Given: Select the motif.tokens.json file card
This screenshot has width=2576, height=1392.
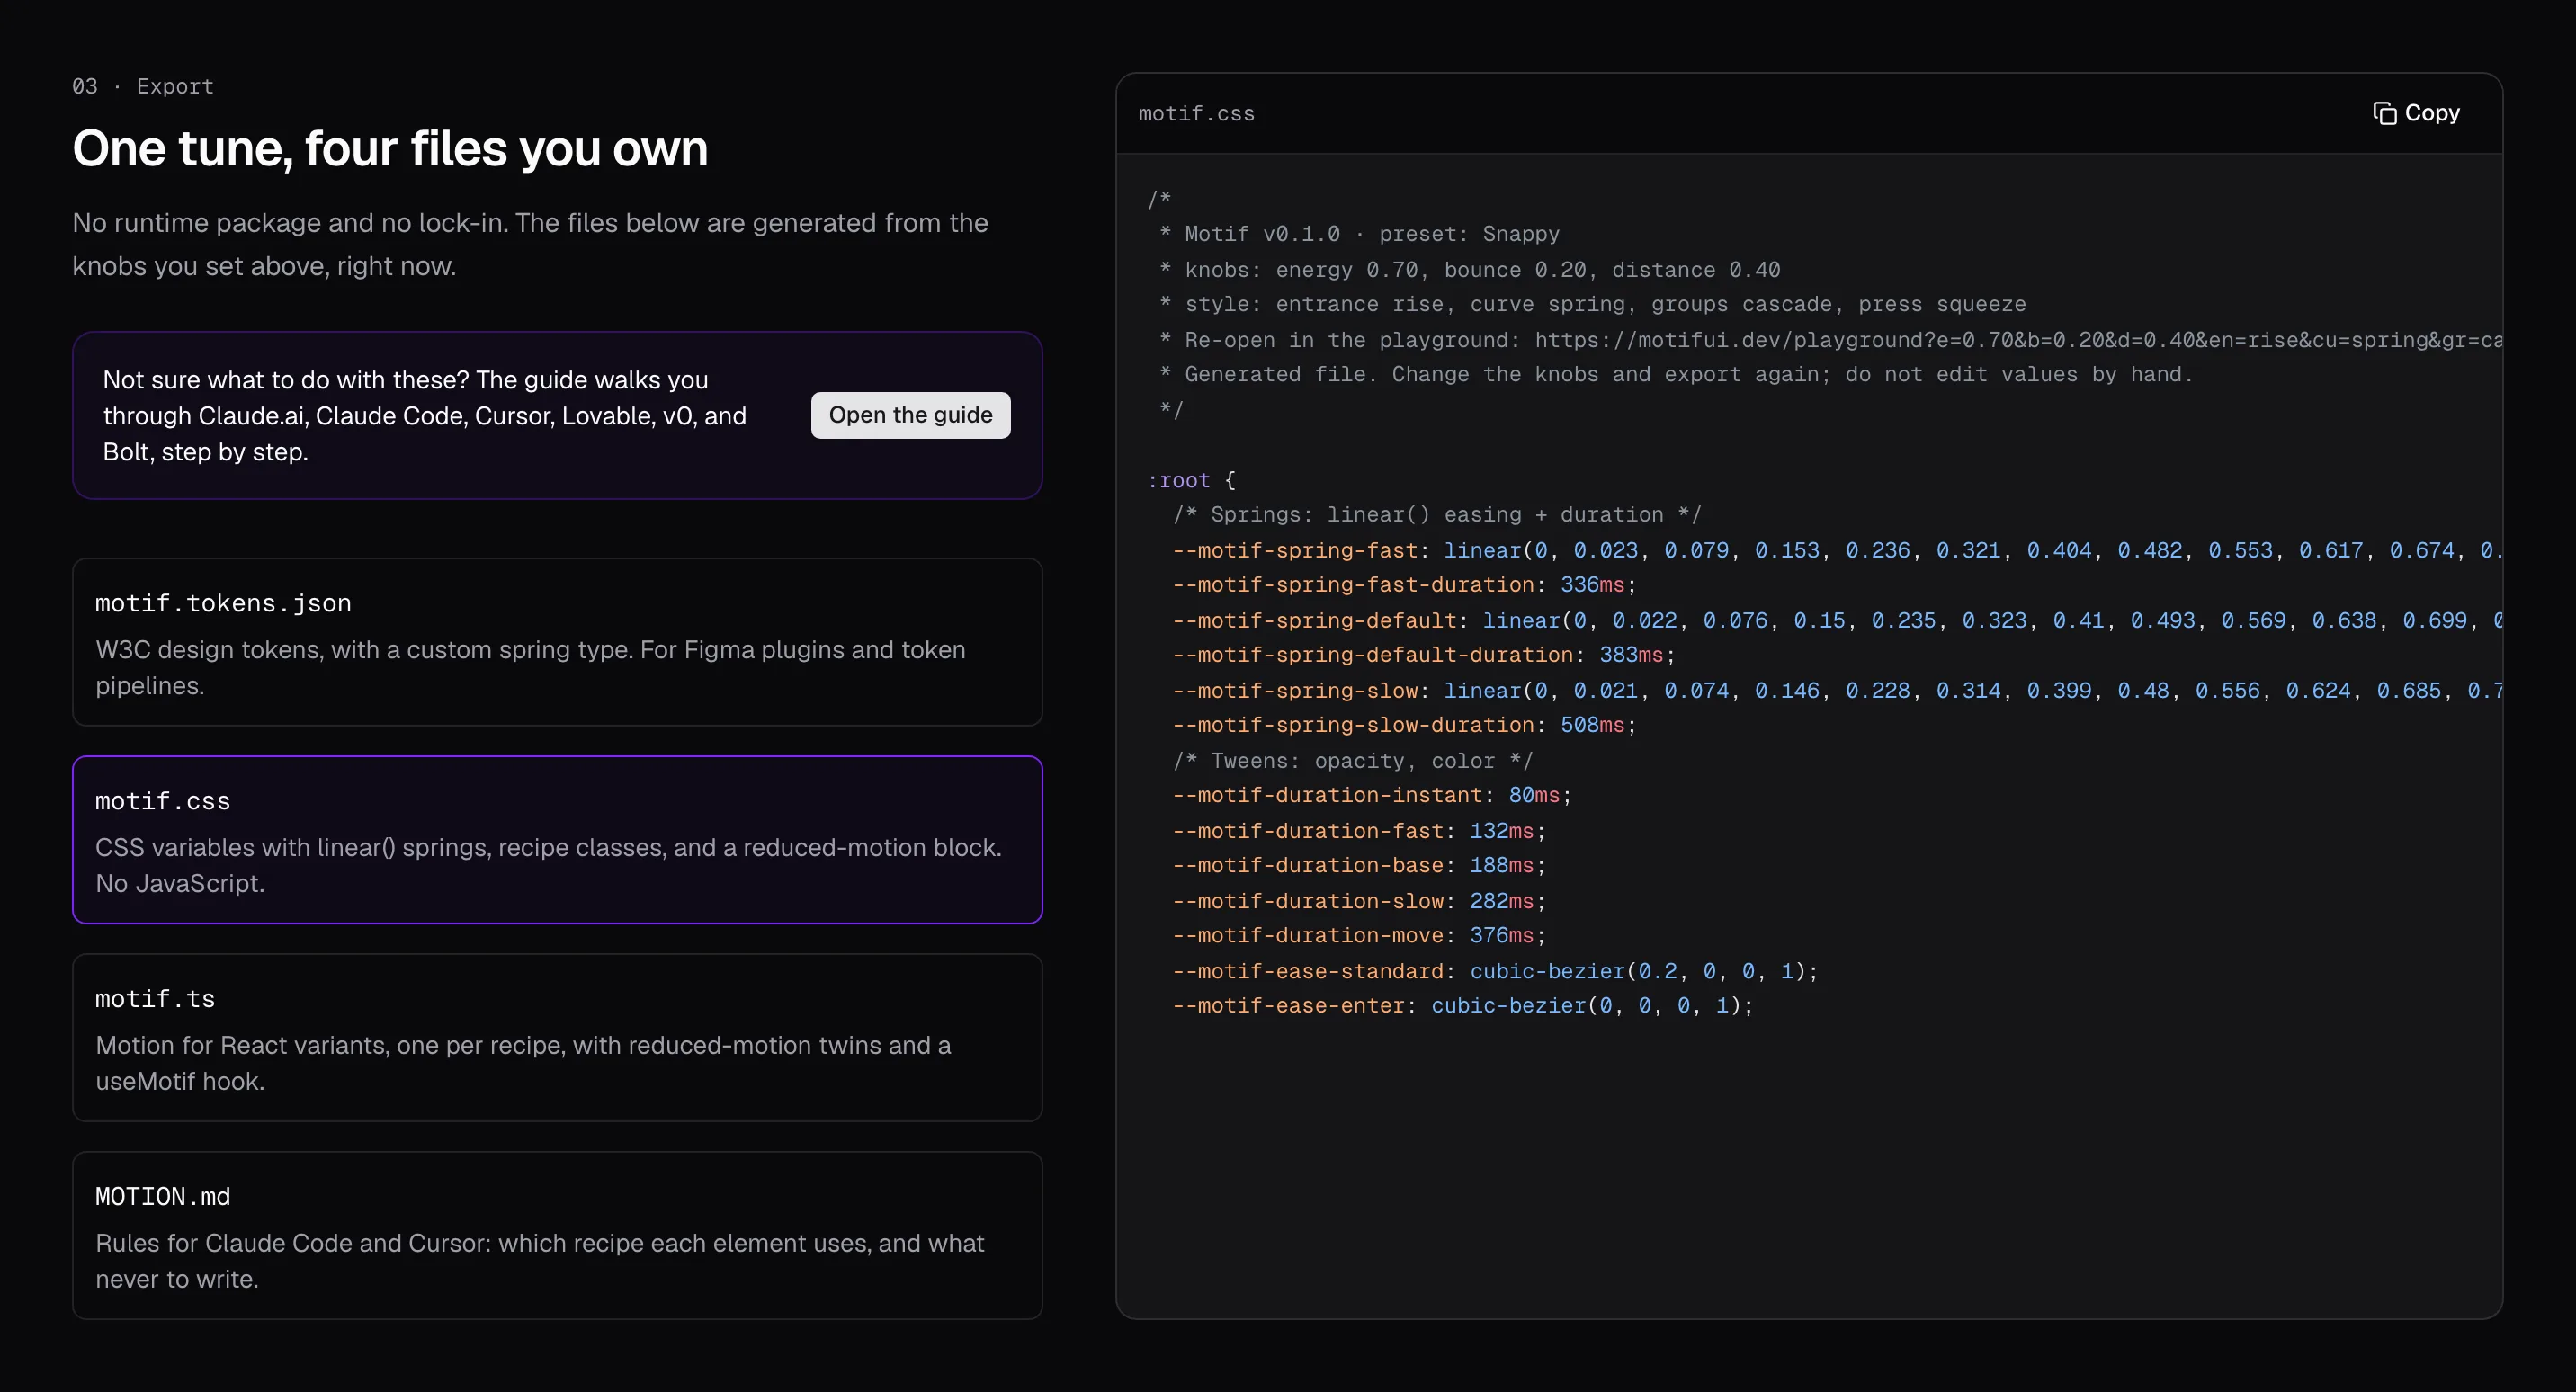Looking at the screenshot, I should click(557, 642).
